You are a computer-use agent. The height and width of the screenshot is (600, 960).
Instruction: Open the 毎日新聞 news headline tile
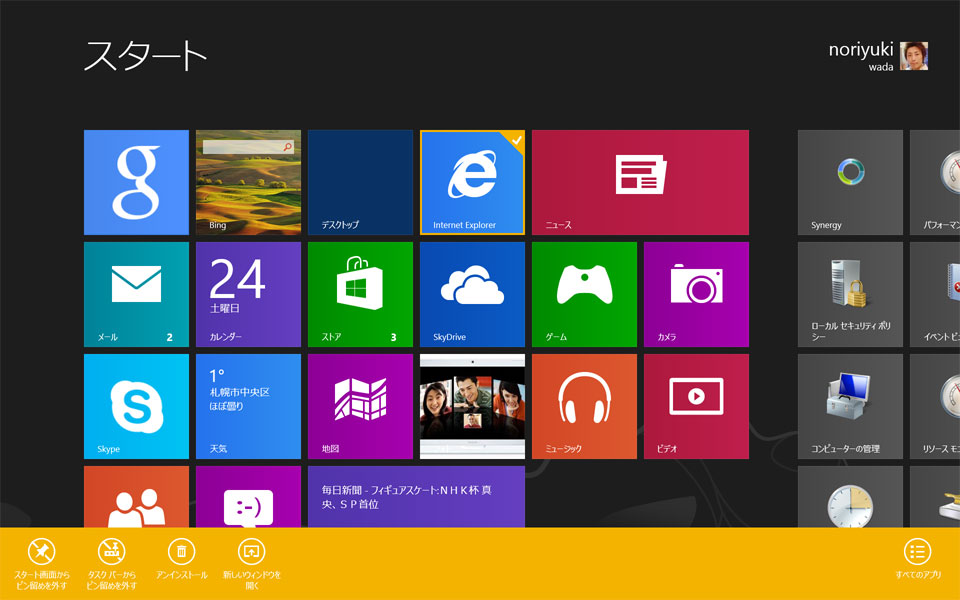click(416, 497)
